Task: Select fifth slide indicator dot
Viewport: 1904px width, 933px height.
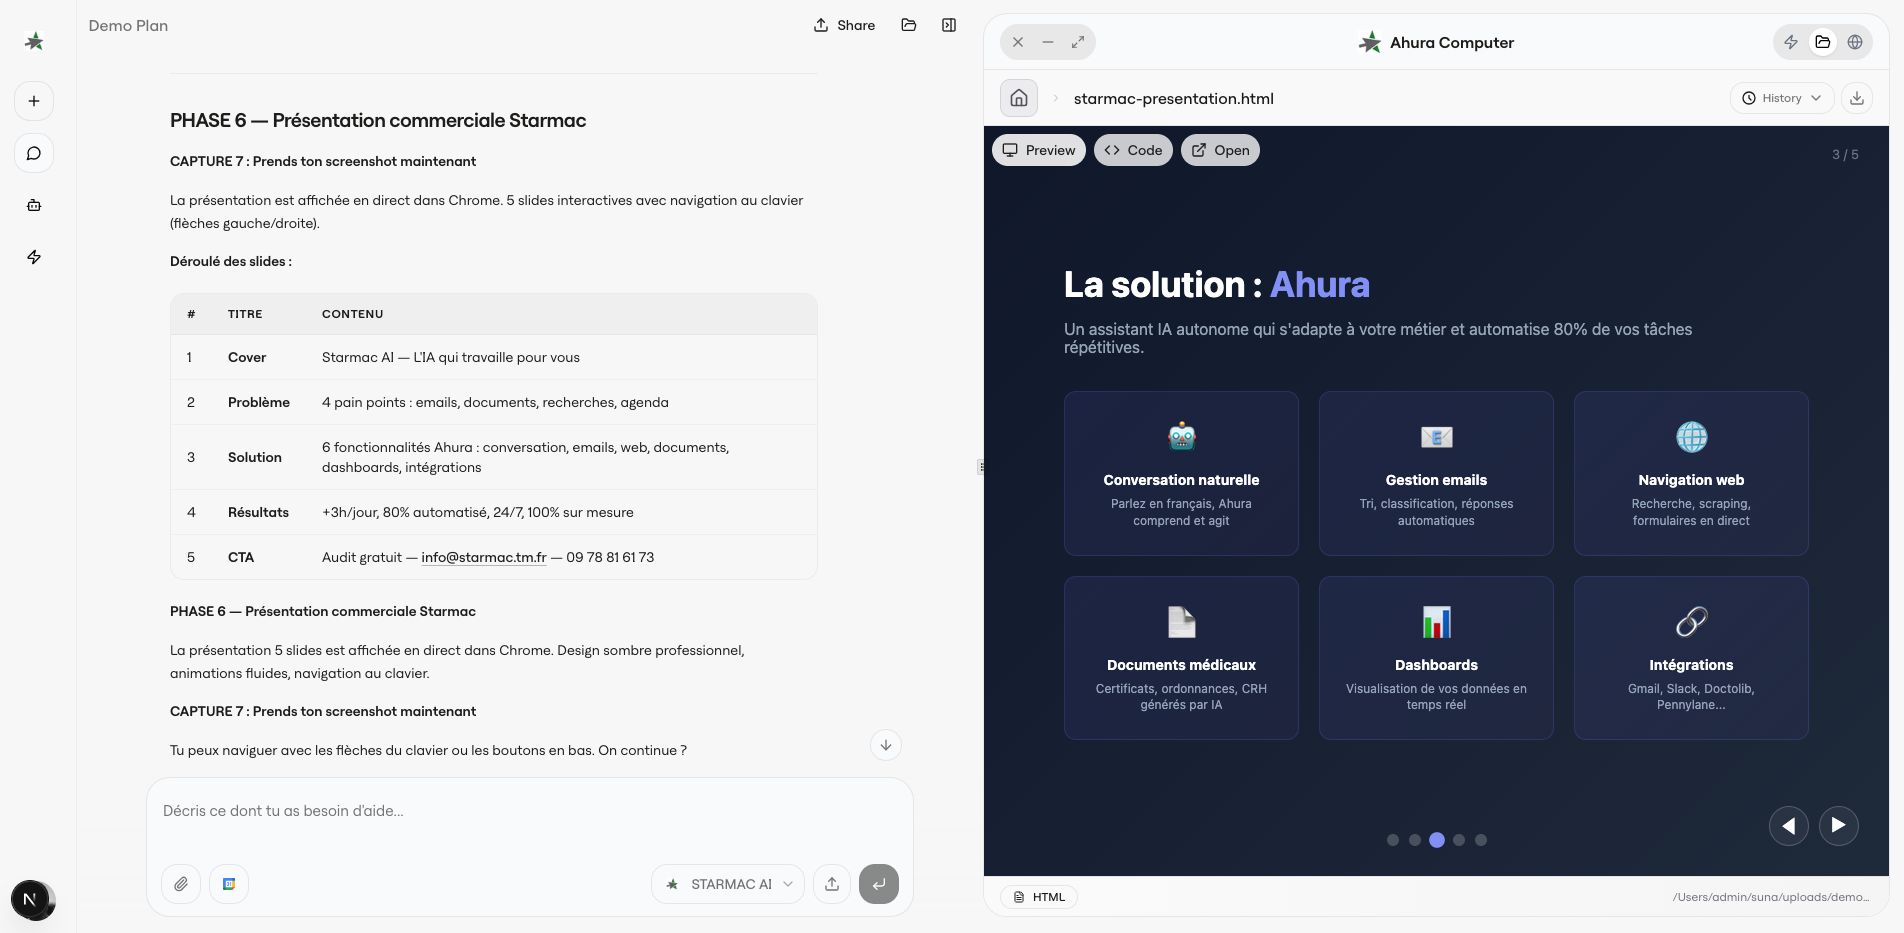Action: 1481,840
